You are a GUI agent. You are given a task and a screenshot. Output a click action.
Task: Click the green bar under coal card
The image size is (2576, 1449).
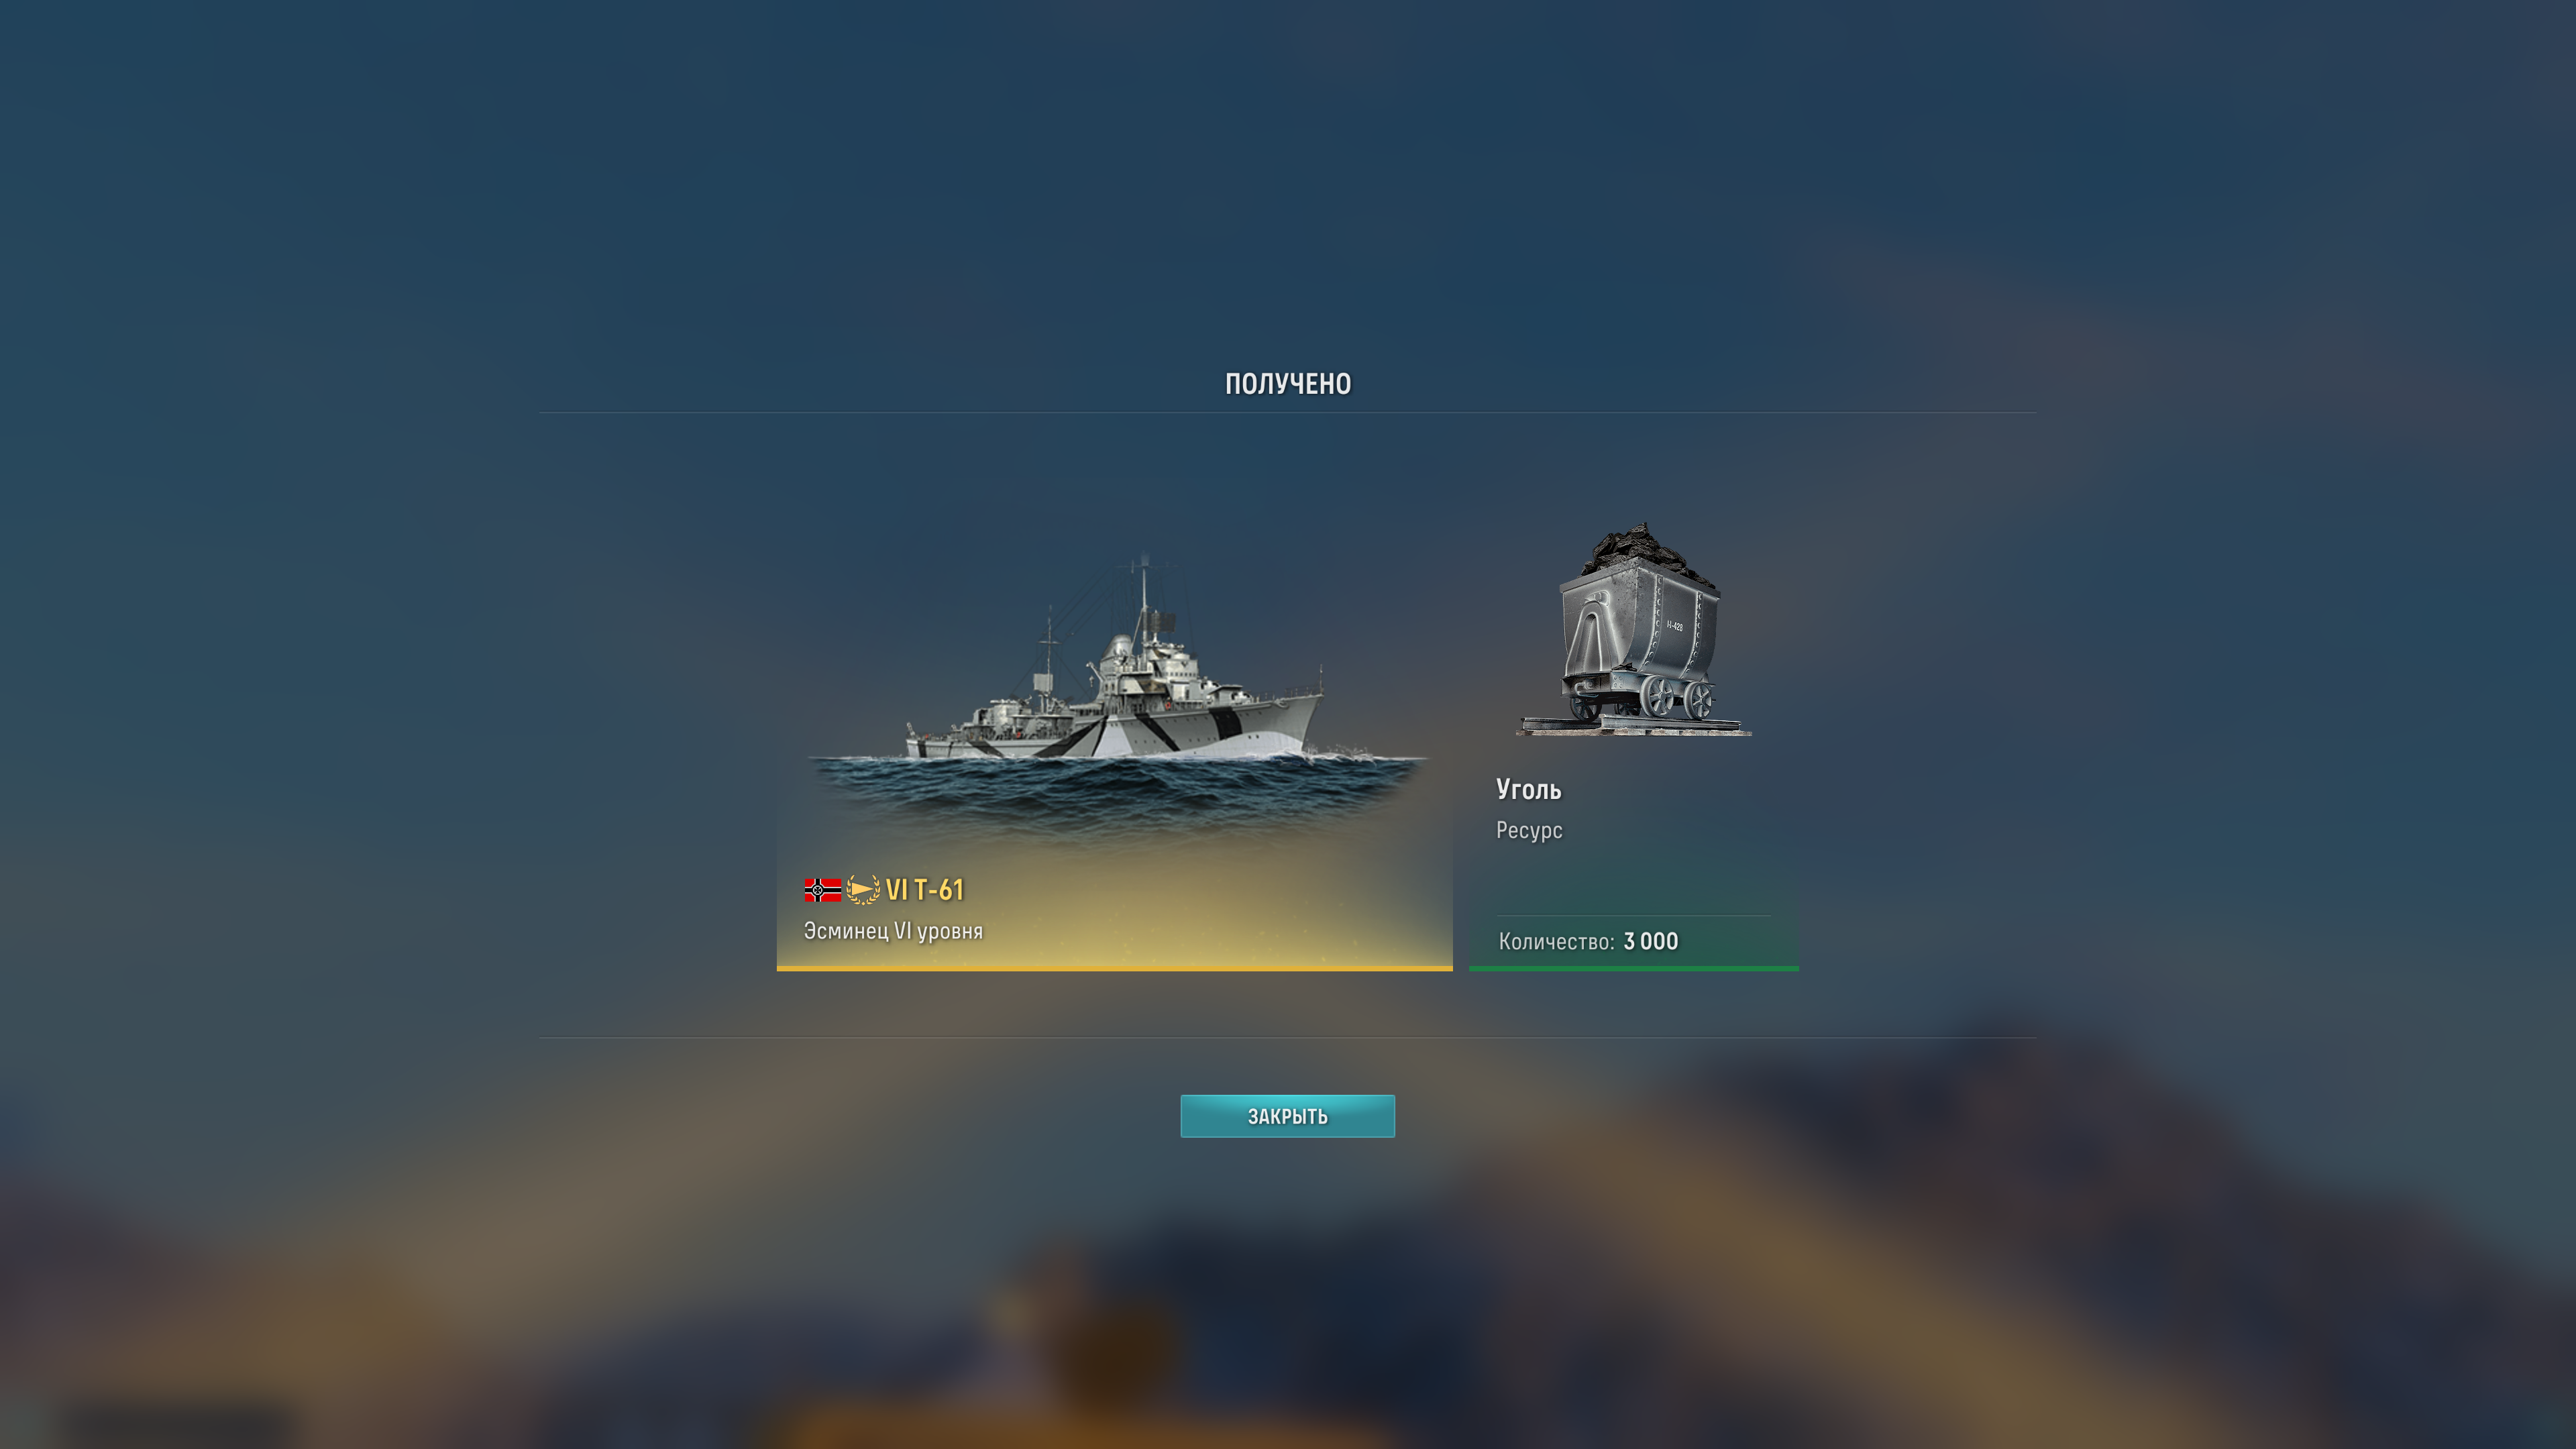tap(1634, 968)
